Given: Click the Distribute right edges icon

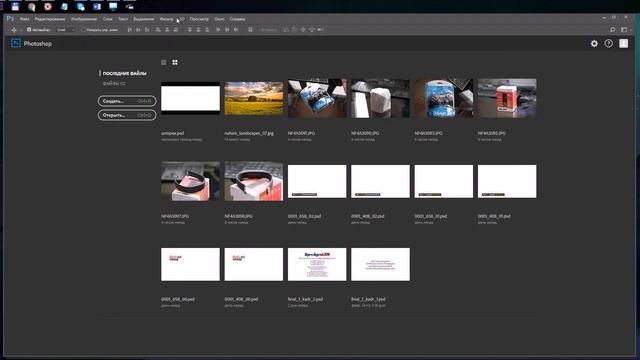Looking at the screenshot, I should (x=236, y=30).
